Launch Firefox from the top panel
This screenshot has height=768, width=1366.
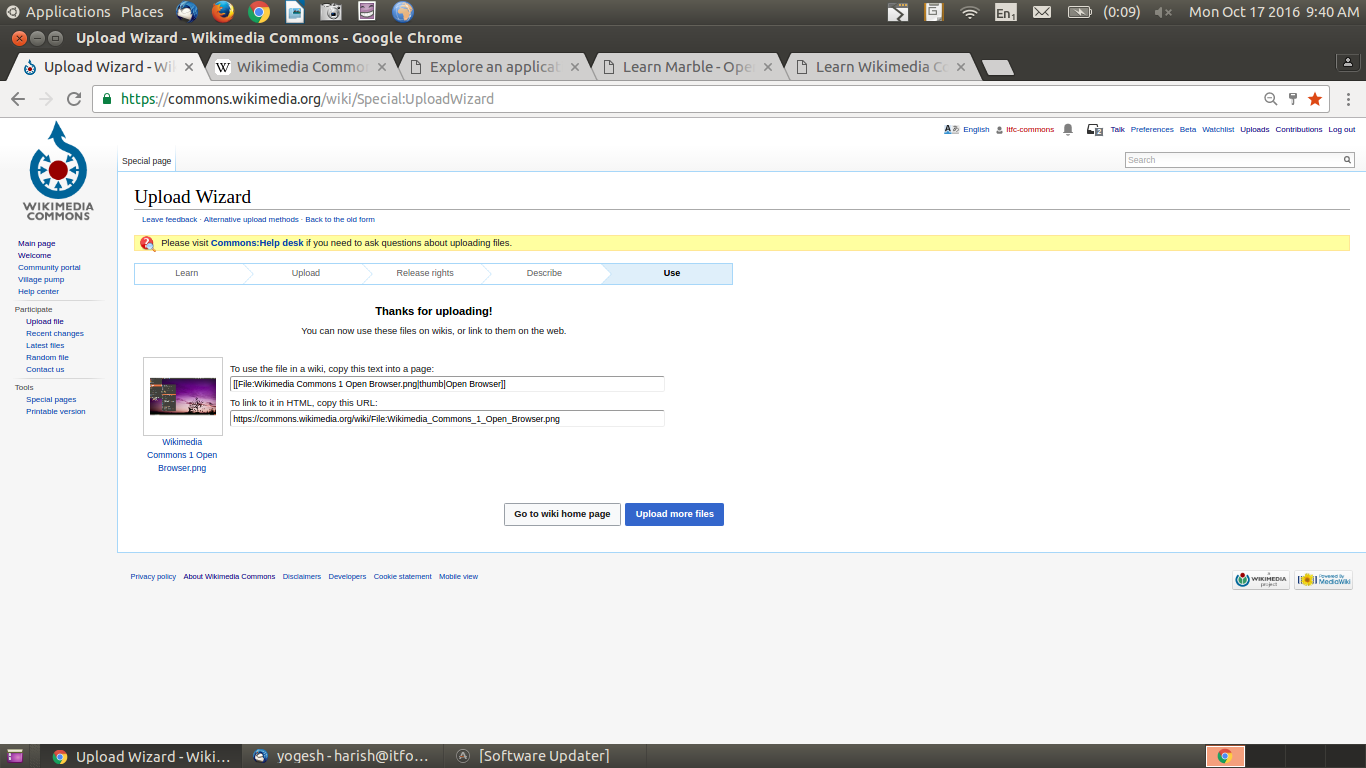click(x=222, y=12)
